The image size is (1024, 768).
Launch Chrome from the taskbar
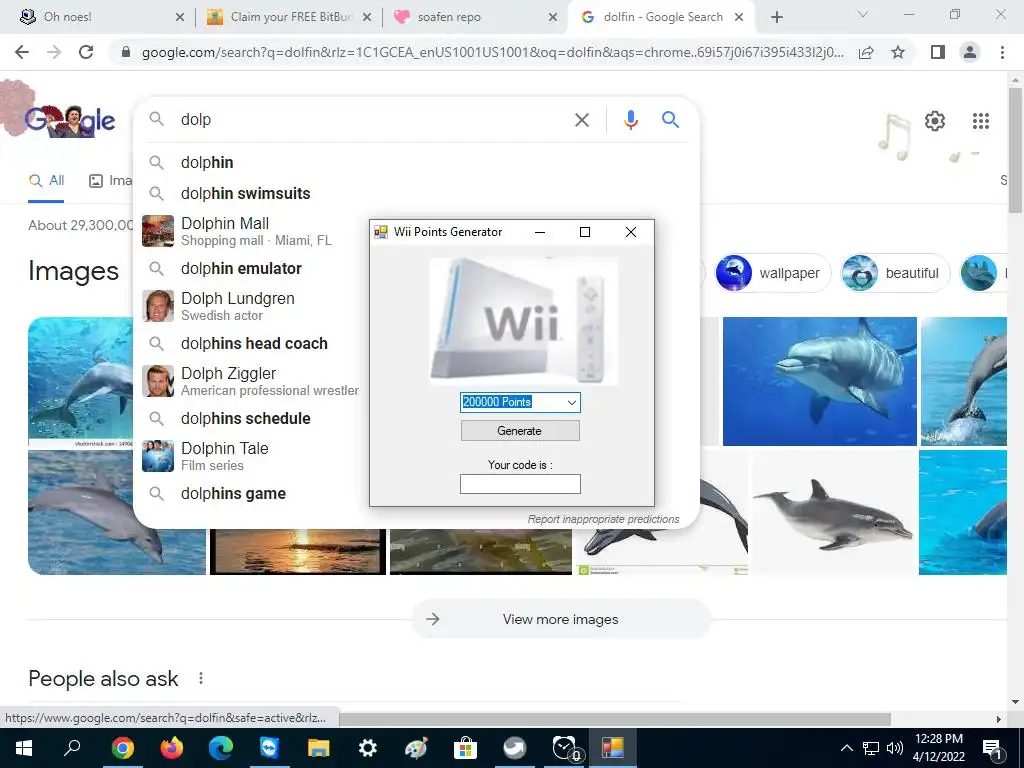click(122, 748)
